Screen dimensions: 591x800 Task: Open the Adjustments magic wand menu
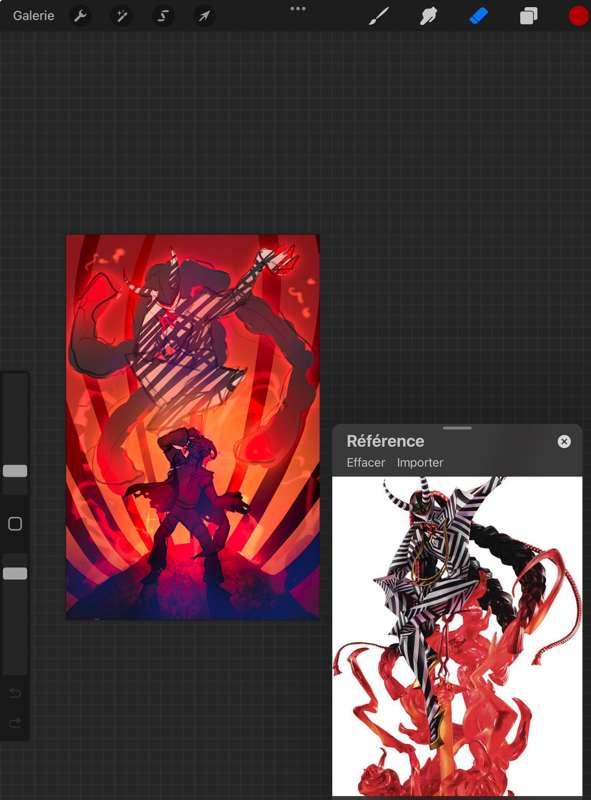[x=121, y=16]
